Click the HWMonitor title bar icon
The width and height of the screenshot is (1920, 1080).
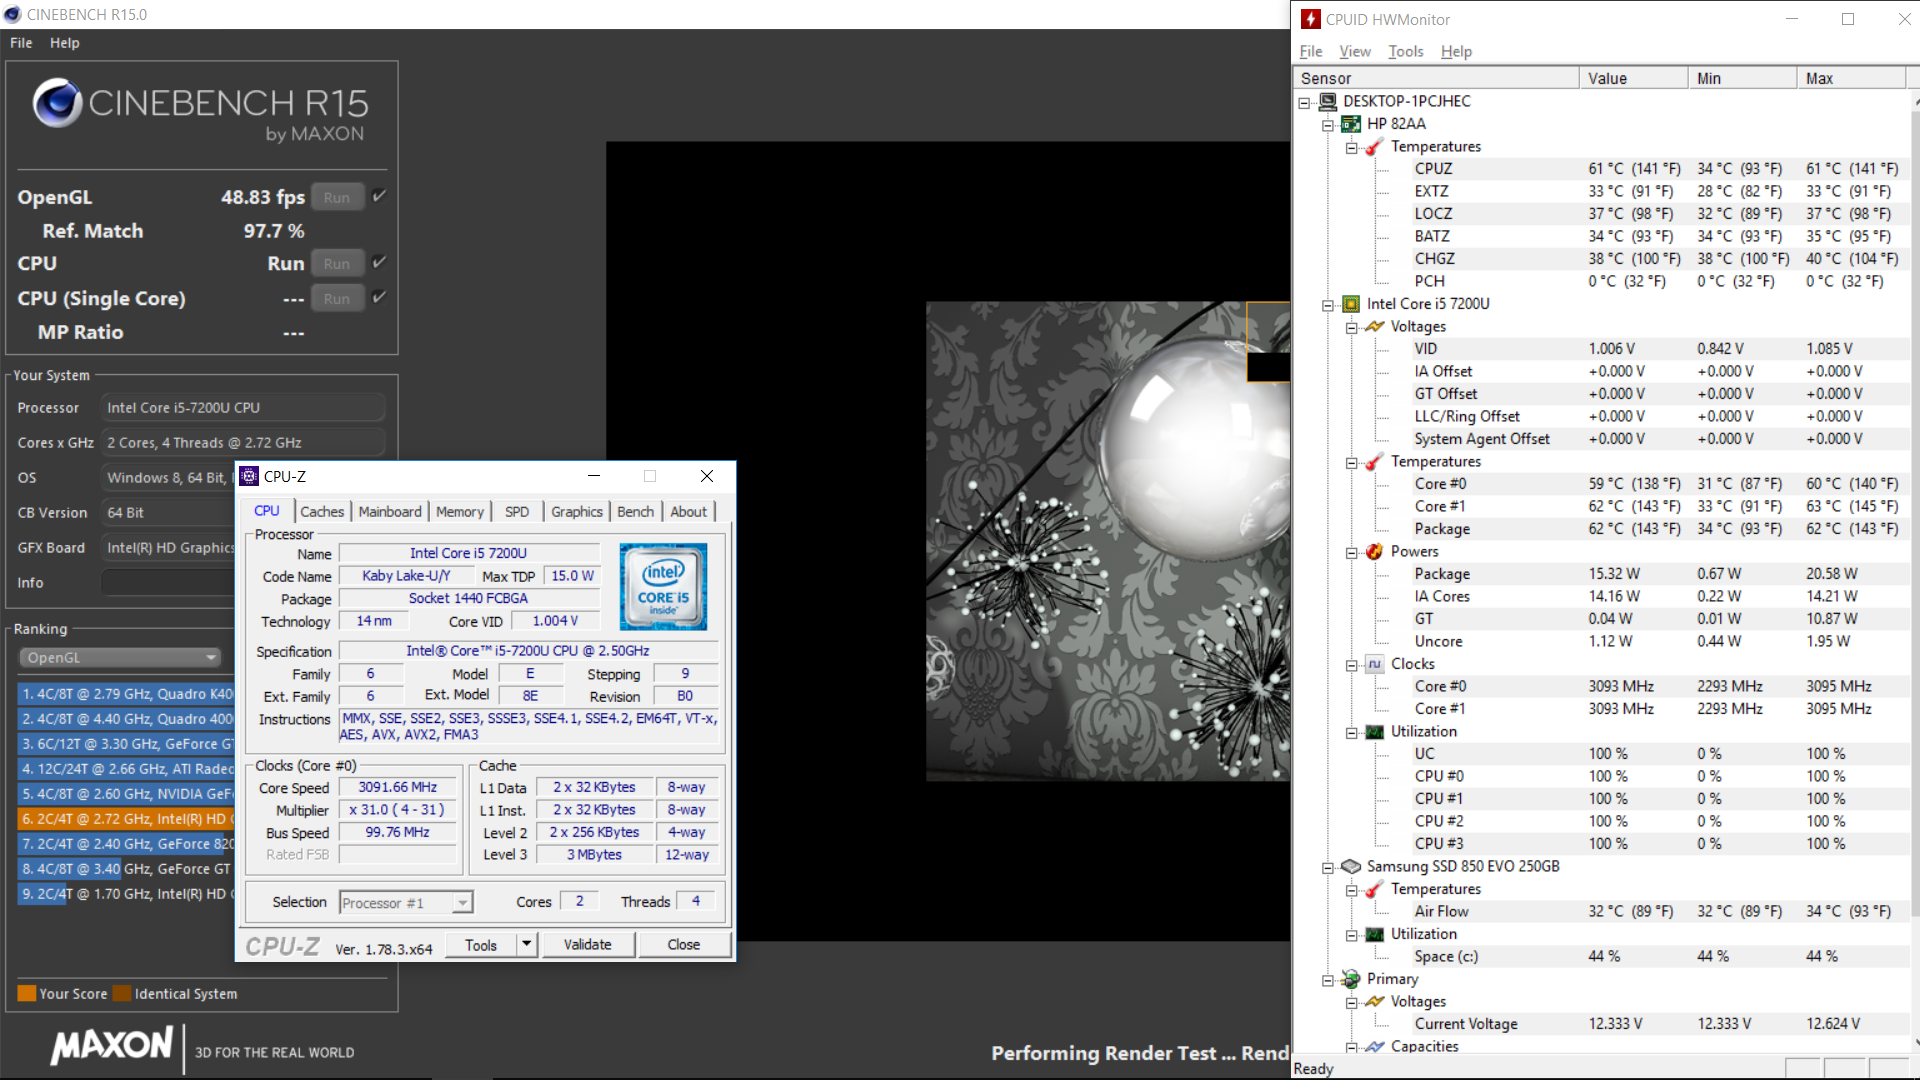point(1310,19)
